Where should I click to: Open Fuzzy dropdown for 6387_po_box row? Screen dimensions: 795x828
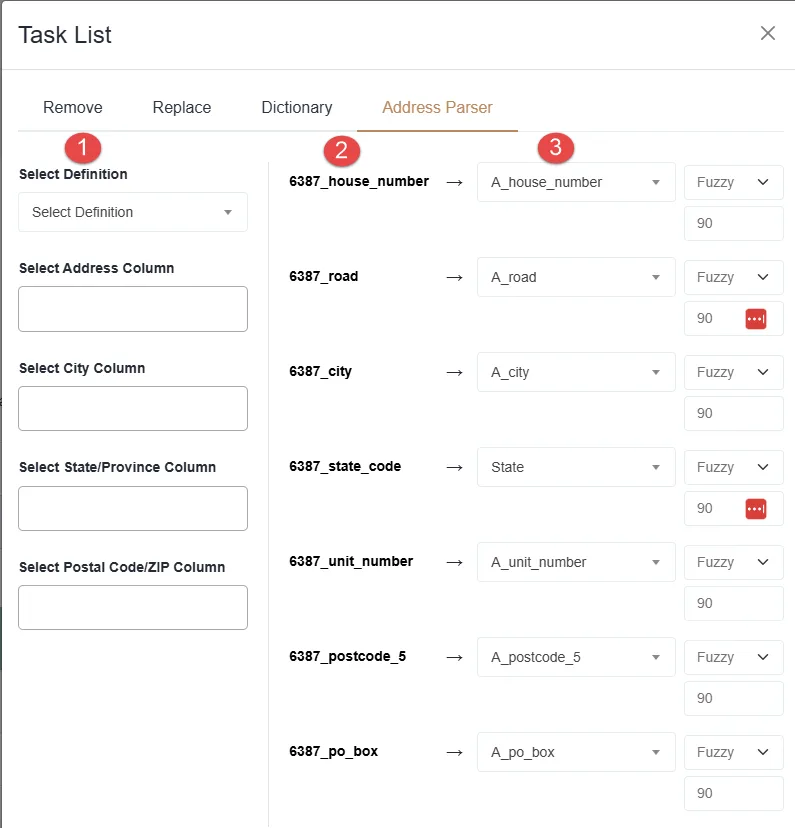pos(733,752)
